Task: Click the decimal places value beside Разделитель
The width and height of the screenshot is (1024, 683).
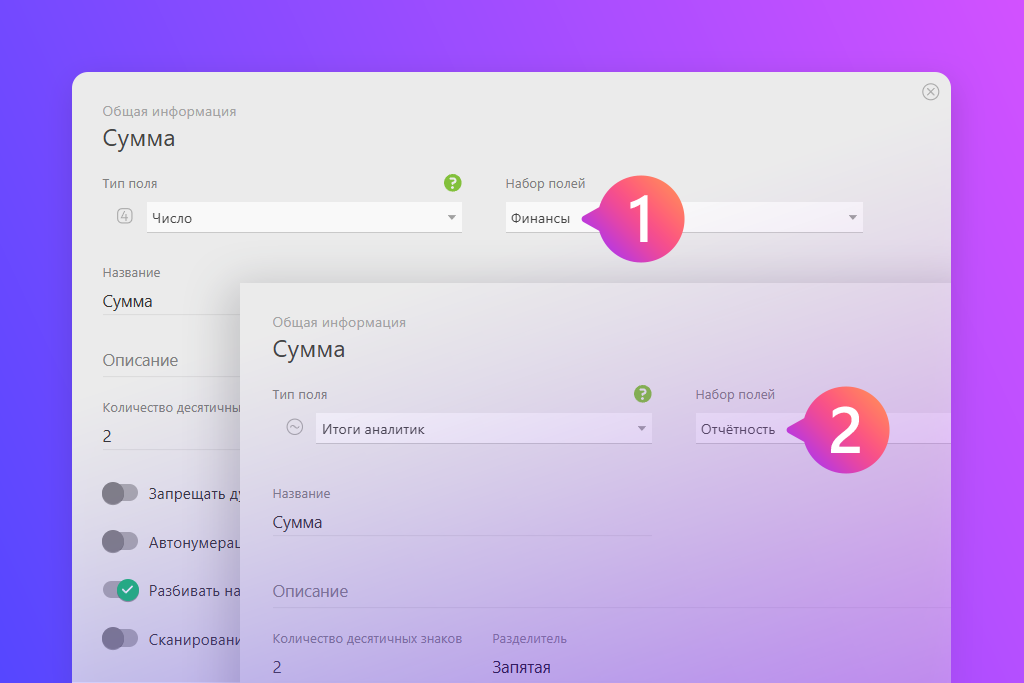Action: 278,667
